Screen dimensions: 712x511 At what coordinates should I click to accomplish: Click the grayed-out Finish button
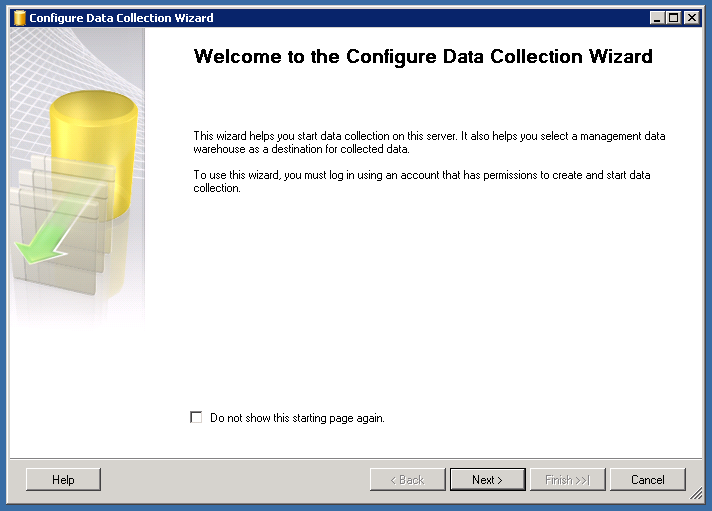[x=567, y=480]
